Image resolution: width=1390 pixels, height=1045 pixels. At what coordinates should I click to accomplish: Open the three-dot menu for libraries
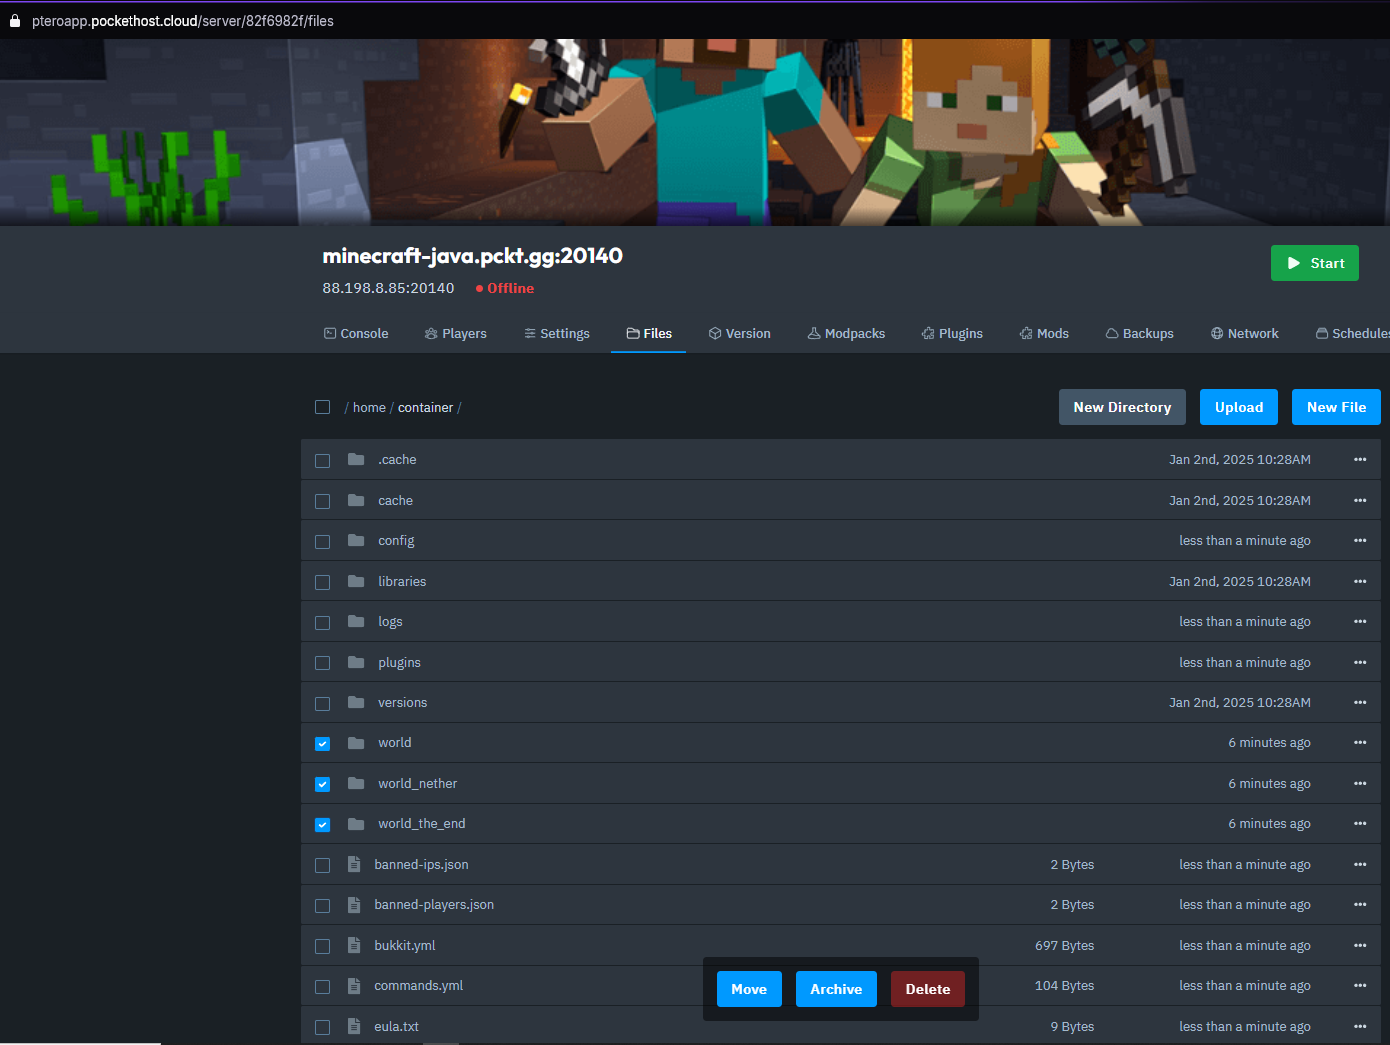click(x=1360, y=581)
